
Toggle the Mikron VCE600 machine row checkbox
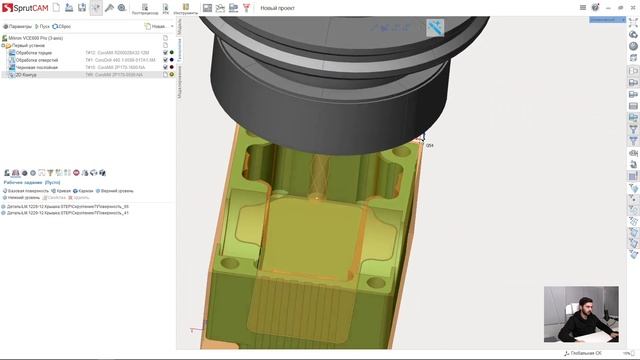(x=165, y=38)
